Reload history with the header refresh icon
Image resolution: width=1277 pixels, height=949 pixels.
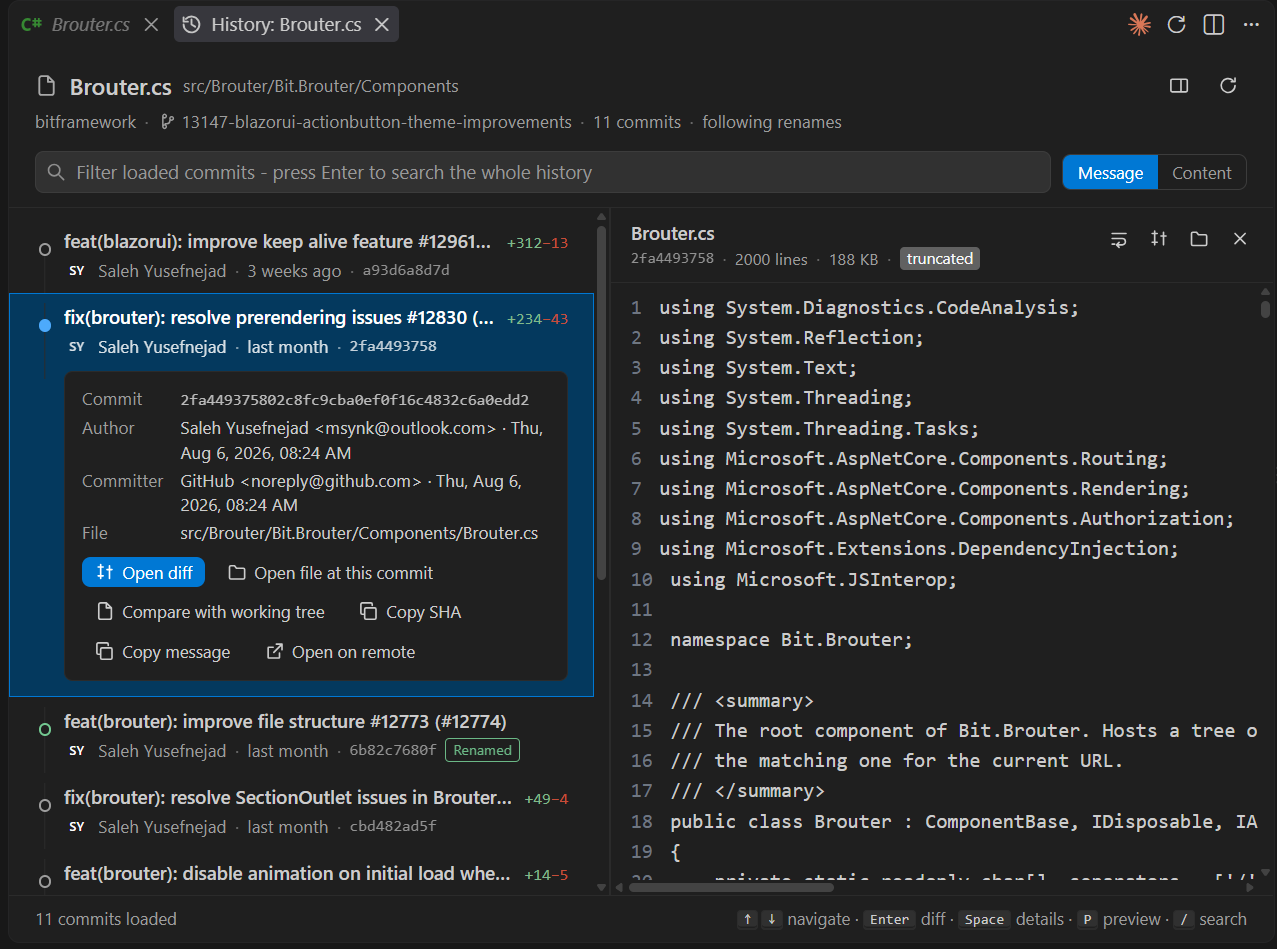pyautogui.click(x=1229, y=86)
